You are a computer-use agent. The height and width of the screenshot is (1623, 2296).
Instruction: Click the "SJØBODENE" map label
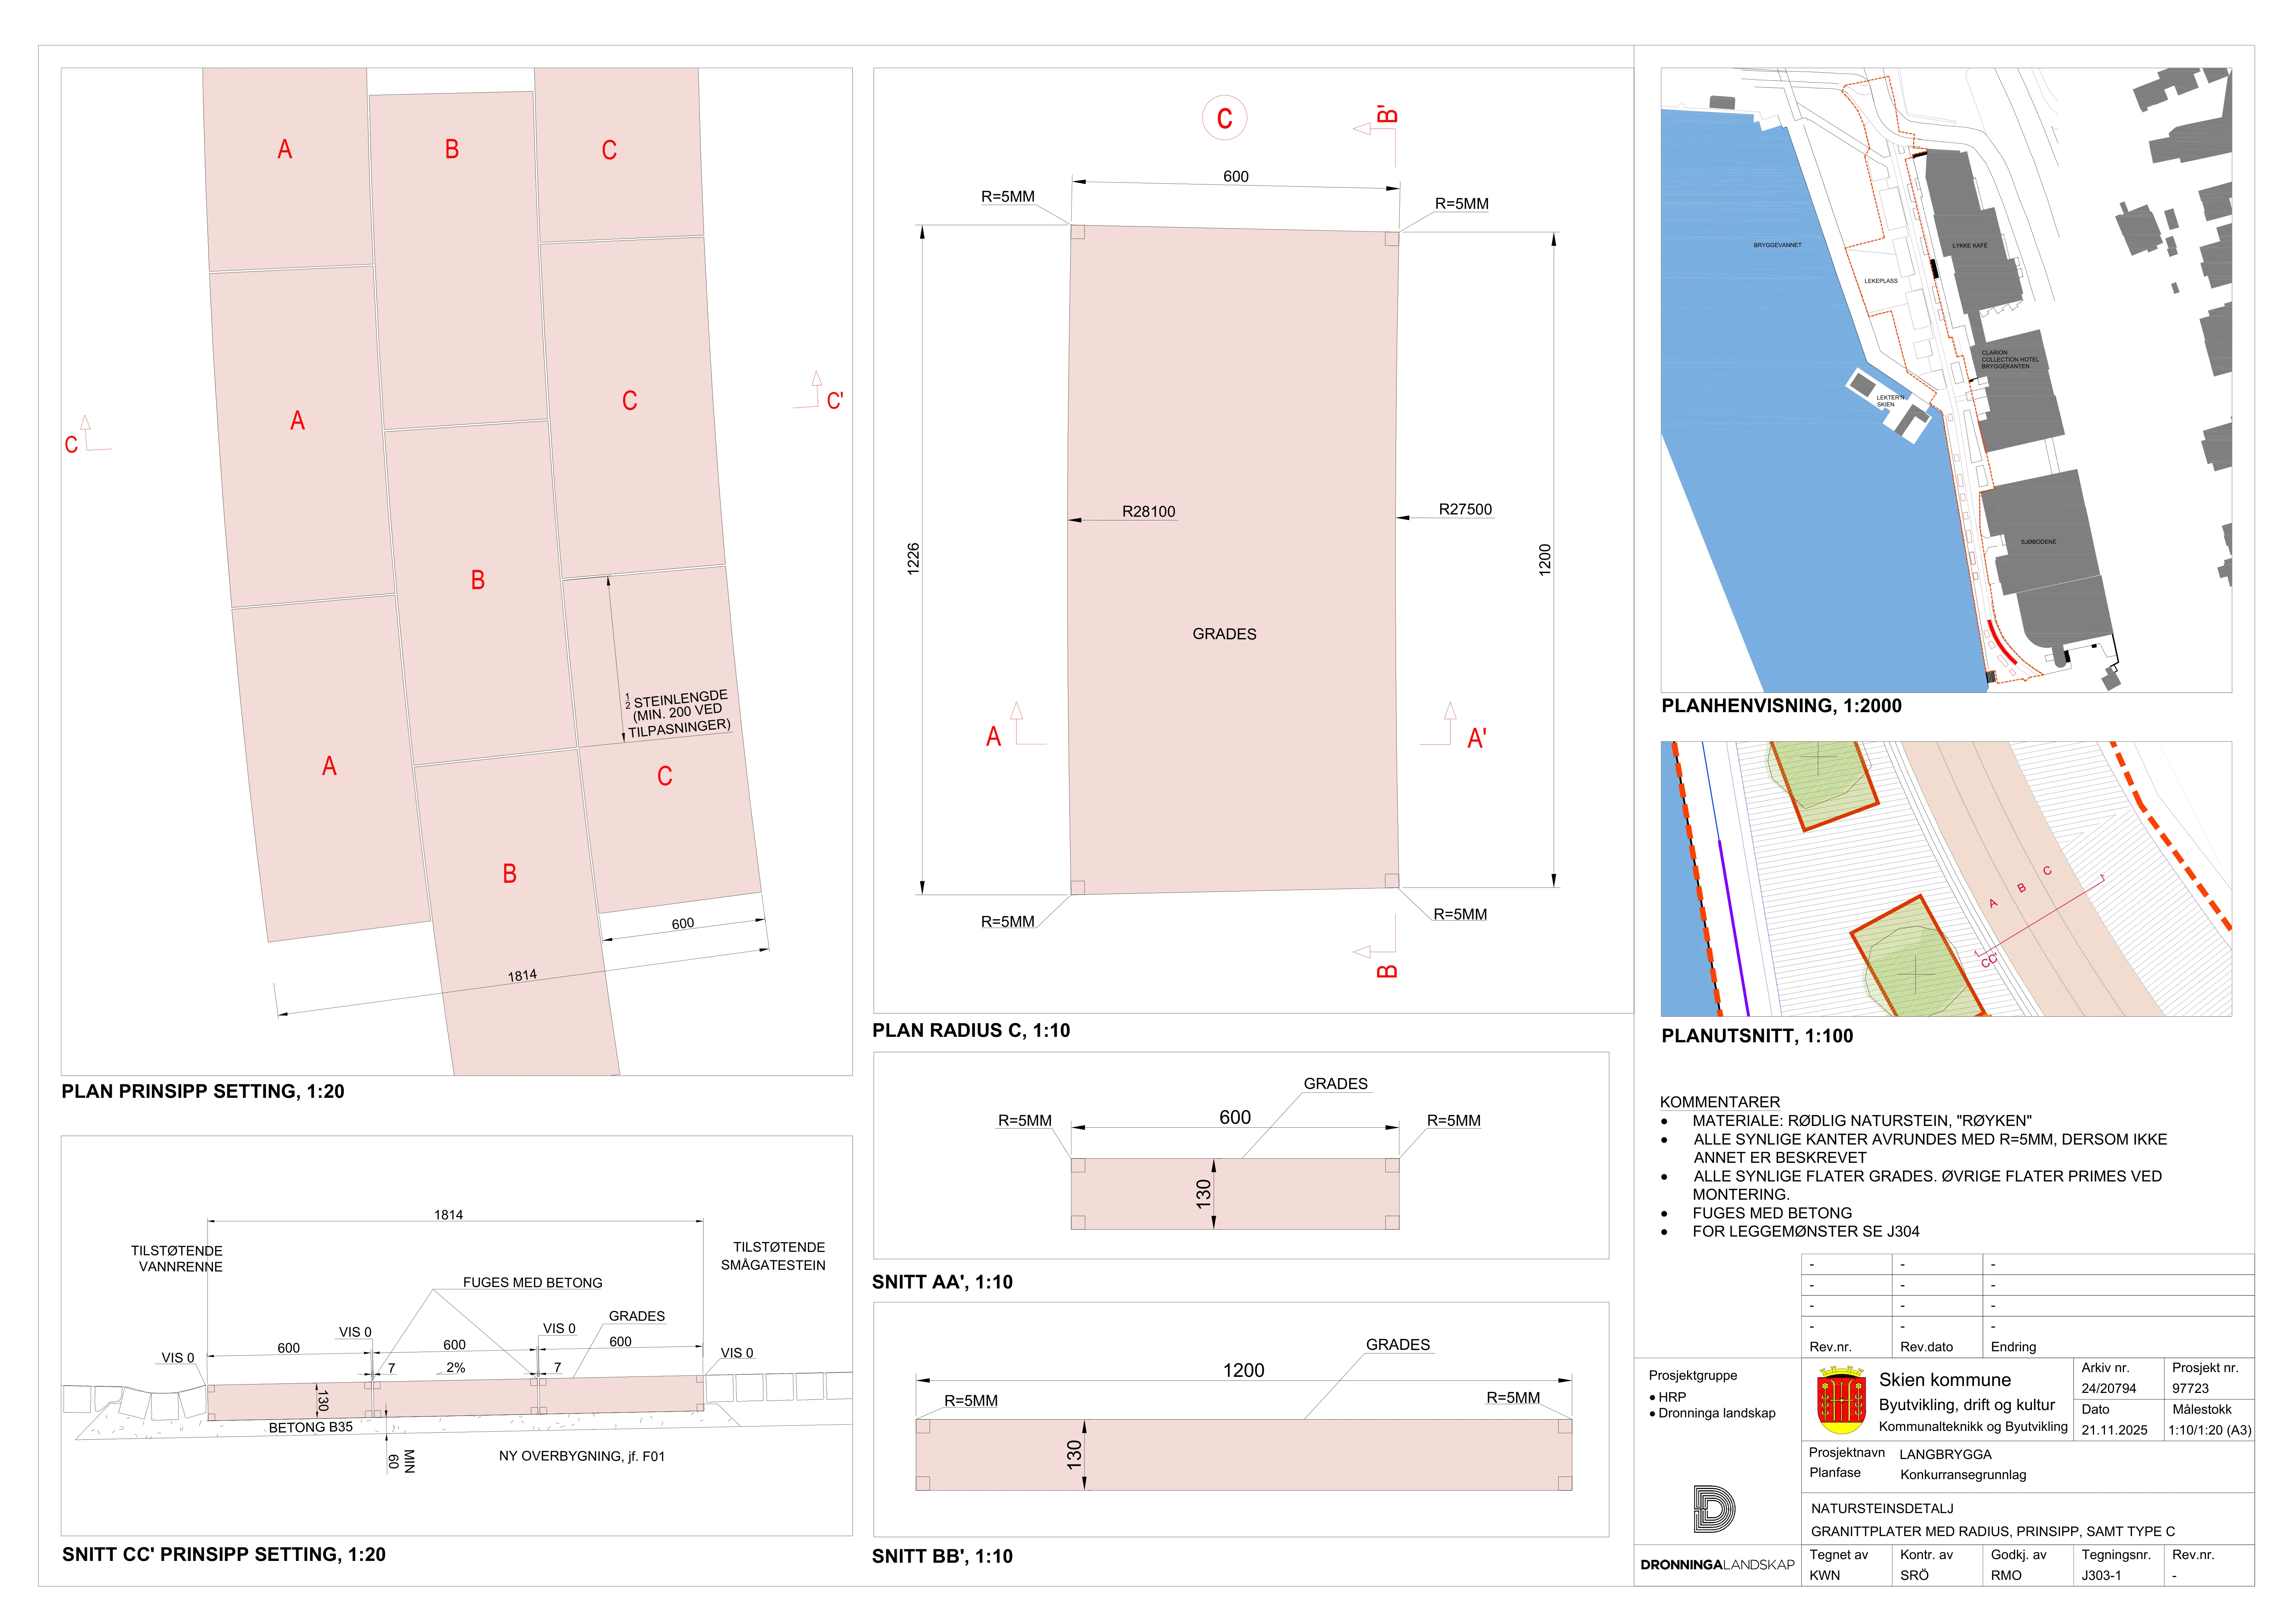point(2038,542)
